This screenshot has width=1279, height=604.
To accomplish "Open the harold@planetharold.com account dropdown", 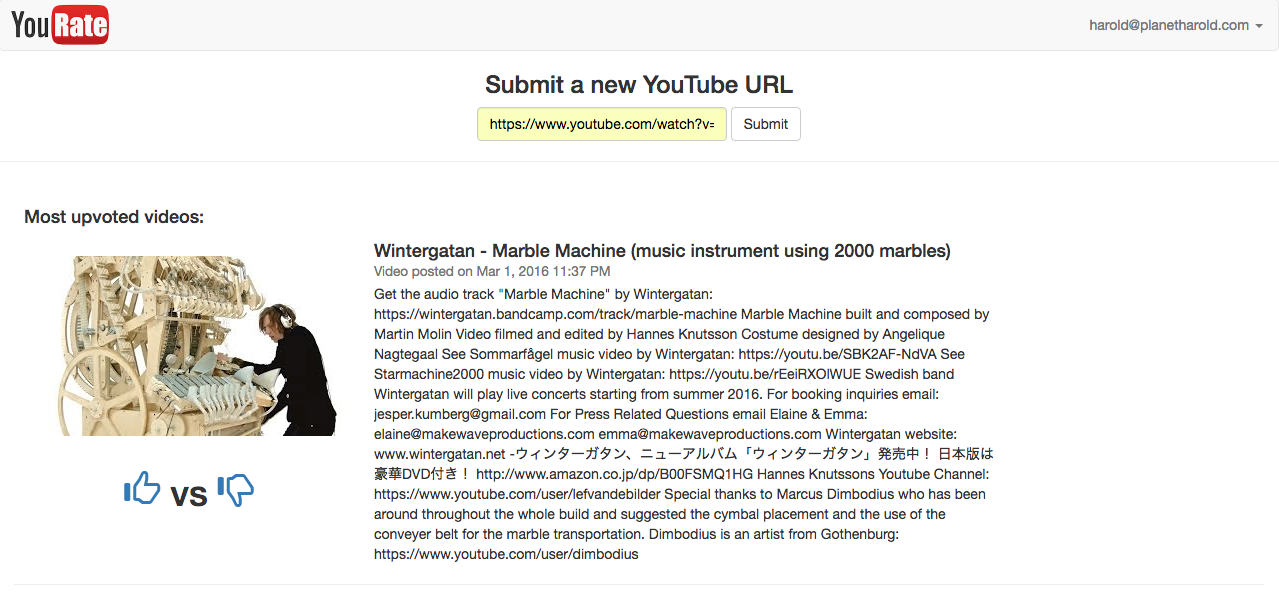I will (x=1175, y=25).
